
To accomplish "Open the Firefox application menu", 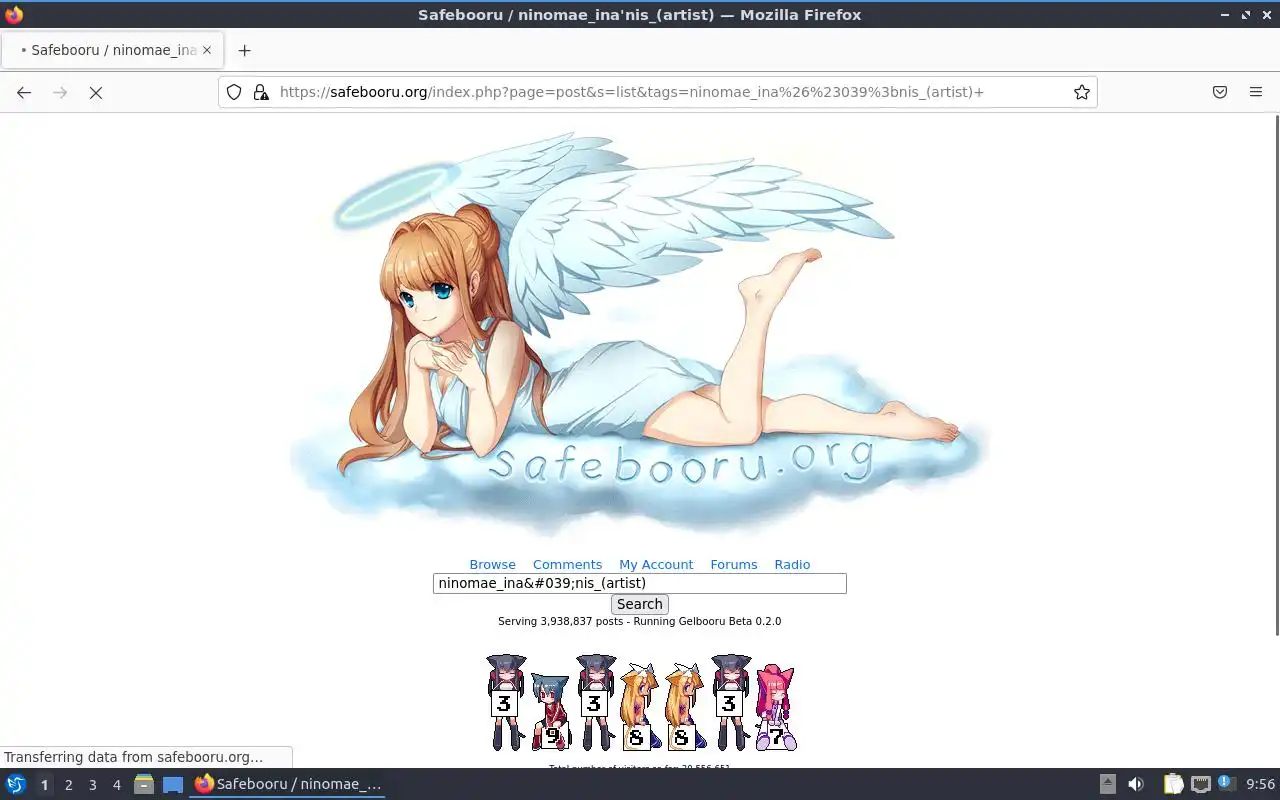I will pos(1256,92).
